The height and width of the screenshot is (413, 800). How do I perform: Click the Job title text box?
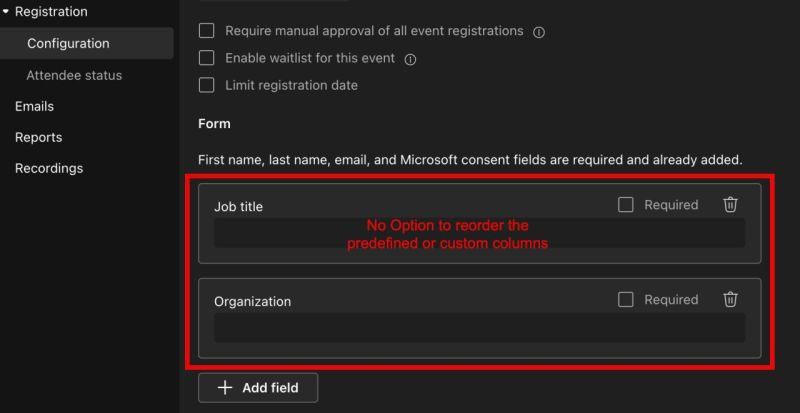[x=479, y=234]
